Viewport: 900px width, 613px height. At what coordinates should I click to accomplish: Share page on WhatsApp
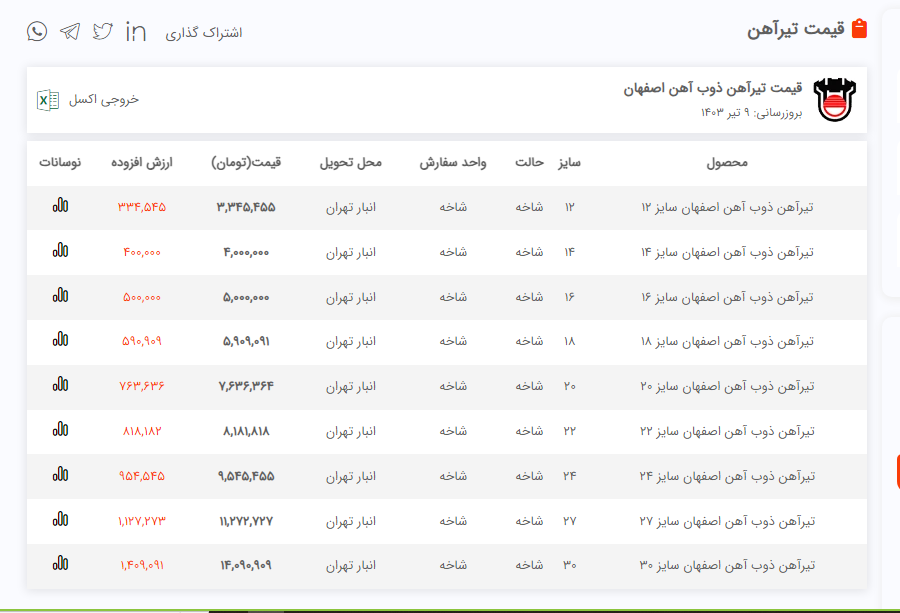37,31
